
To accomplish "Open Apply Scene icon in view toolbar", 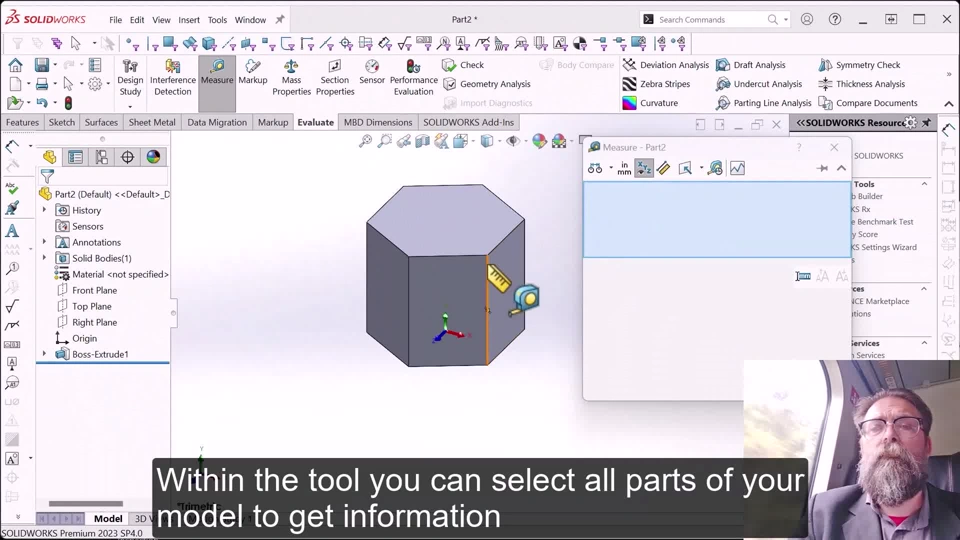I will click(x=559, y=141).
